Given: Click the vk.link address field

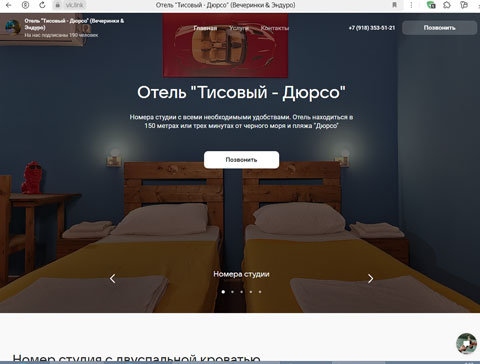Looking at the screenshot, I should (x=74, y=5).
